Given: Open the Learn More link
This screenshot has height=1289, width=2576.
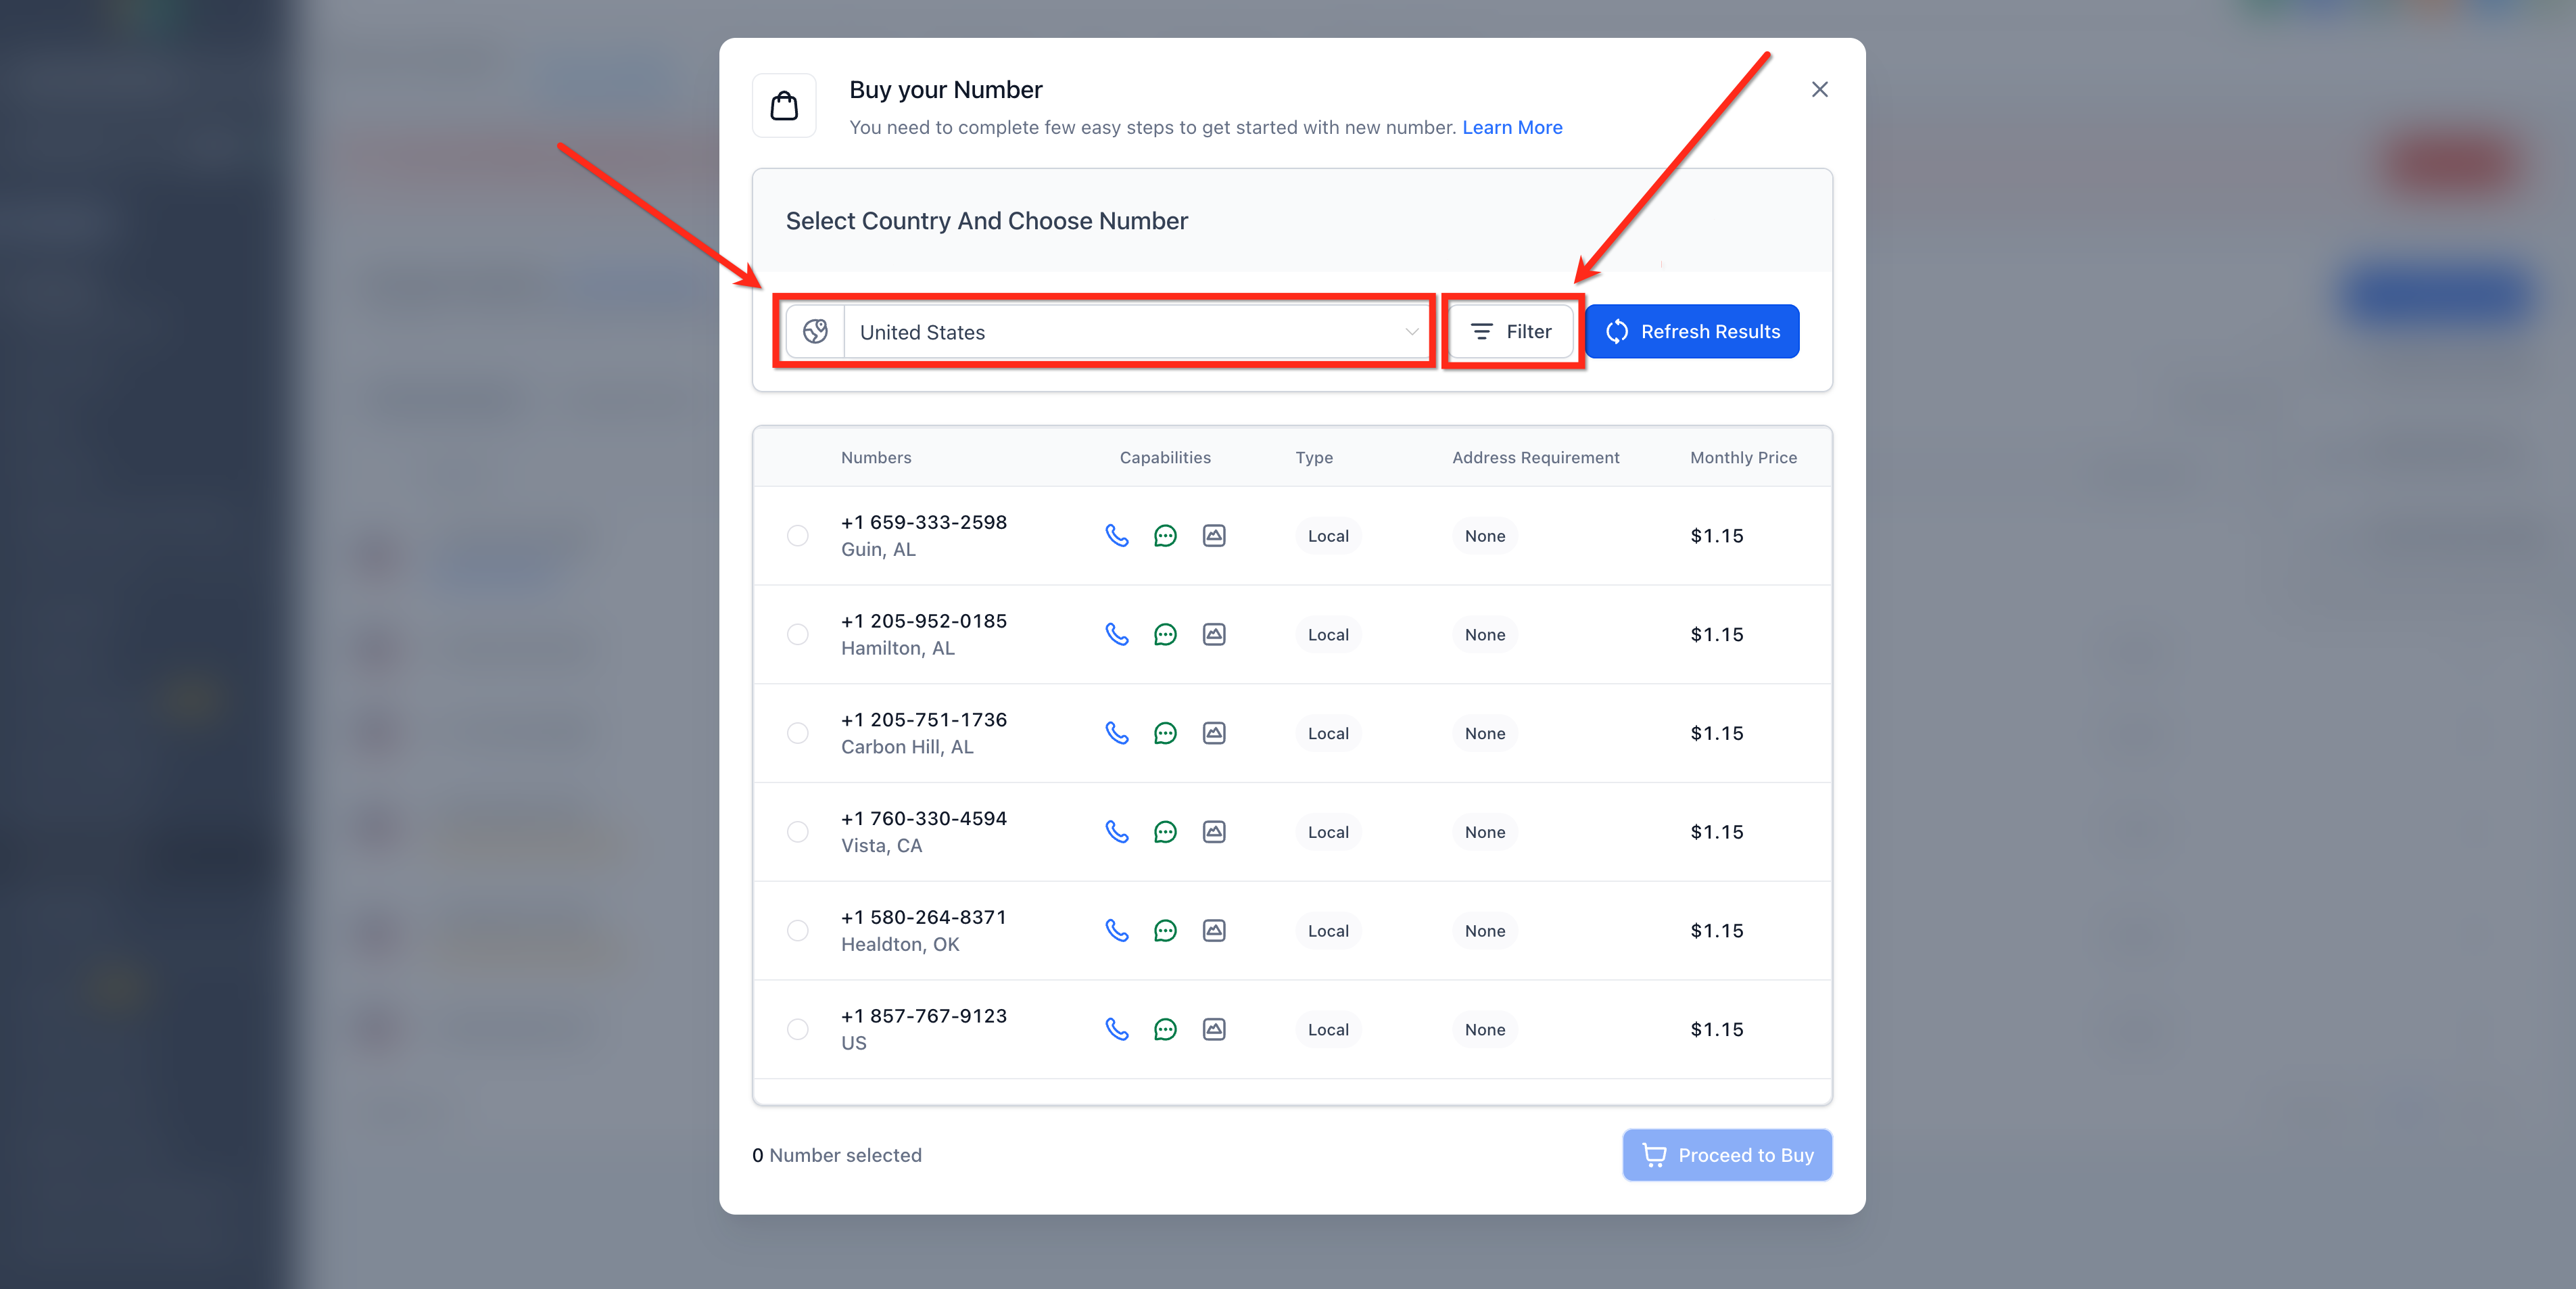Looking at the screenshot, I should 1511,127.
